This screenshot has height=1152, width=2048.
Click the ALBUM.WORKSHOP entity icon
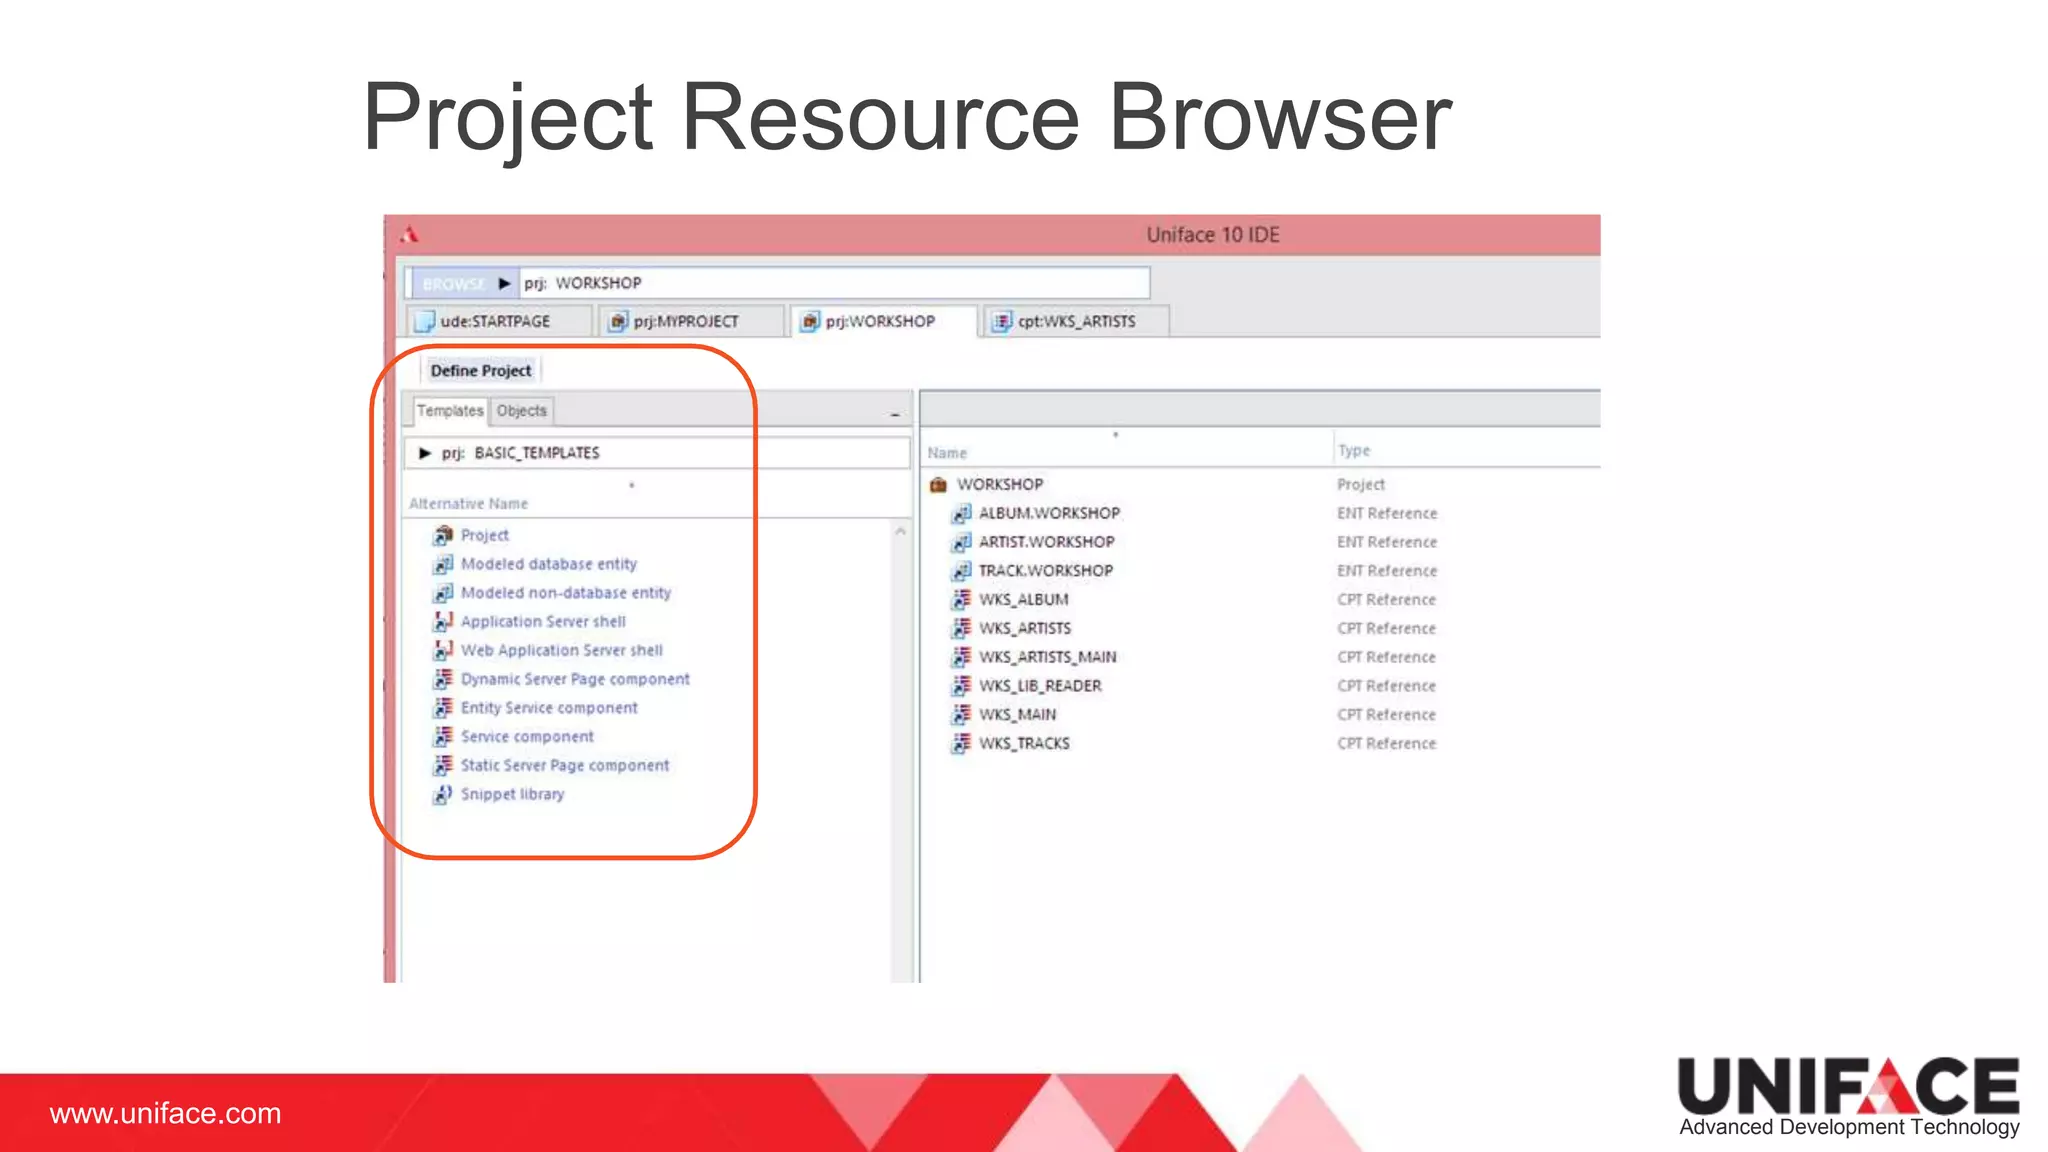[961, 514]
